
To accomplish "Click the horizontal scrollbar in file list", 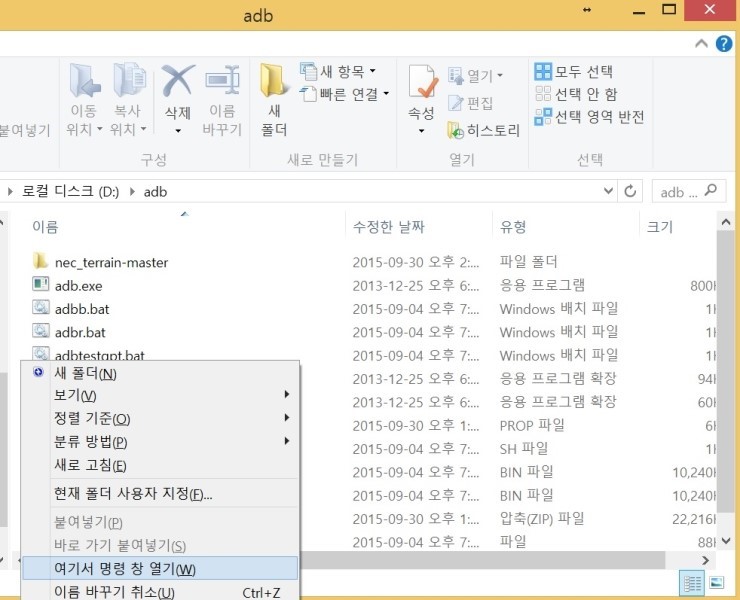I will point(500,561).
